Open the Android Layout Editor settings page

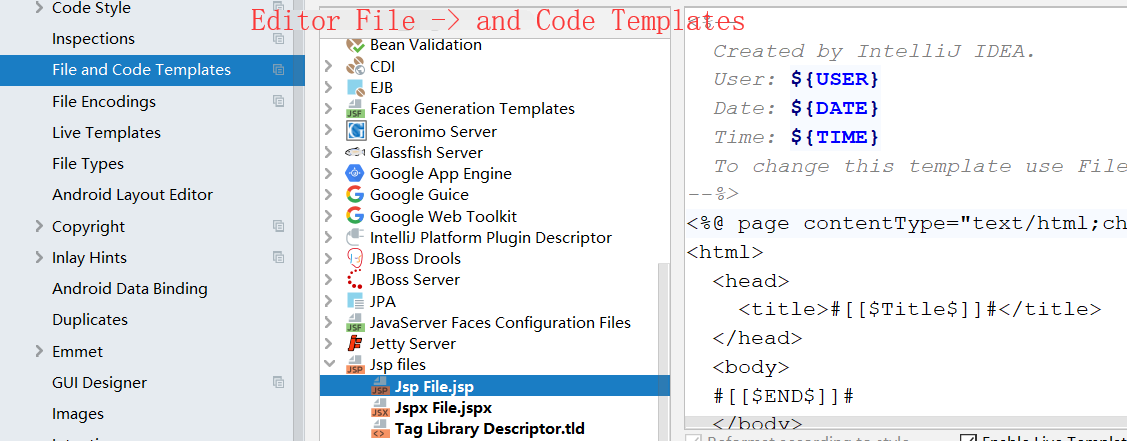[x=132, y=195]
